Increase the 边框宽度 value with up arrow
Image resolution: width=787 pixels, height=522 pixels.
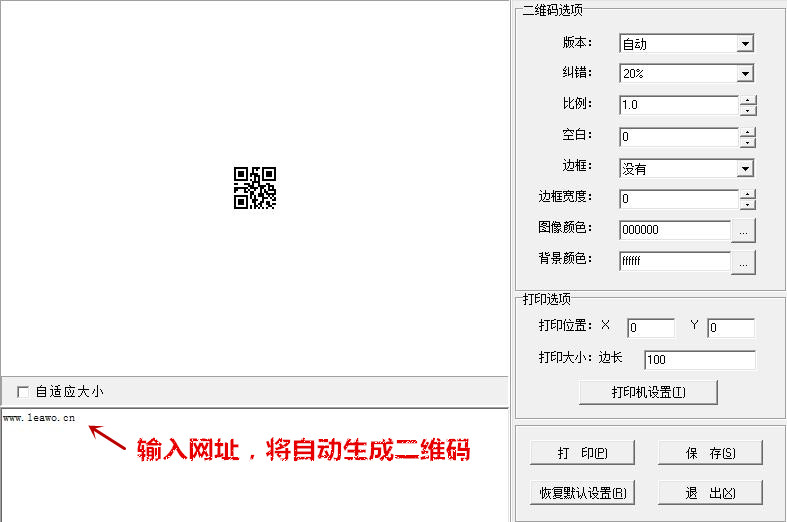pyautogui.click(x=748, y=194)
